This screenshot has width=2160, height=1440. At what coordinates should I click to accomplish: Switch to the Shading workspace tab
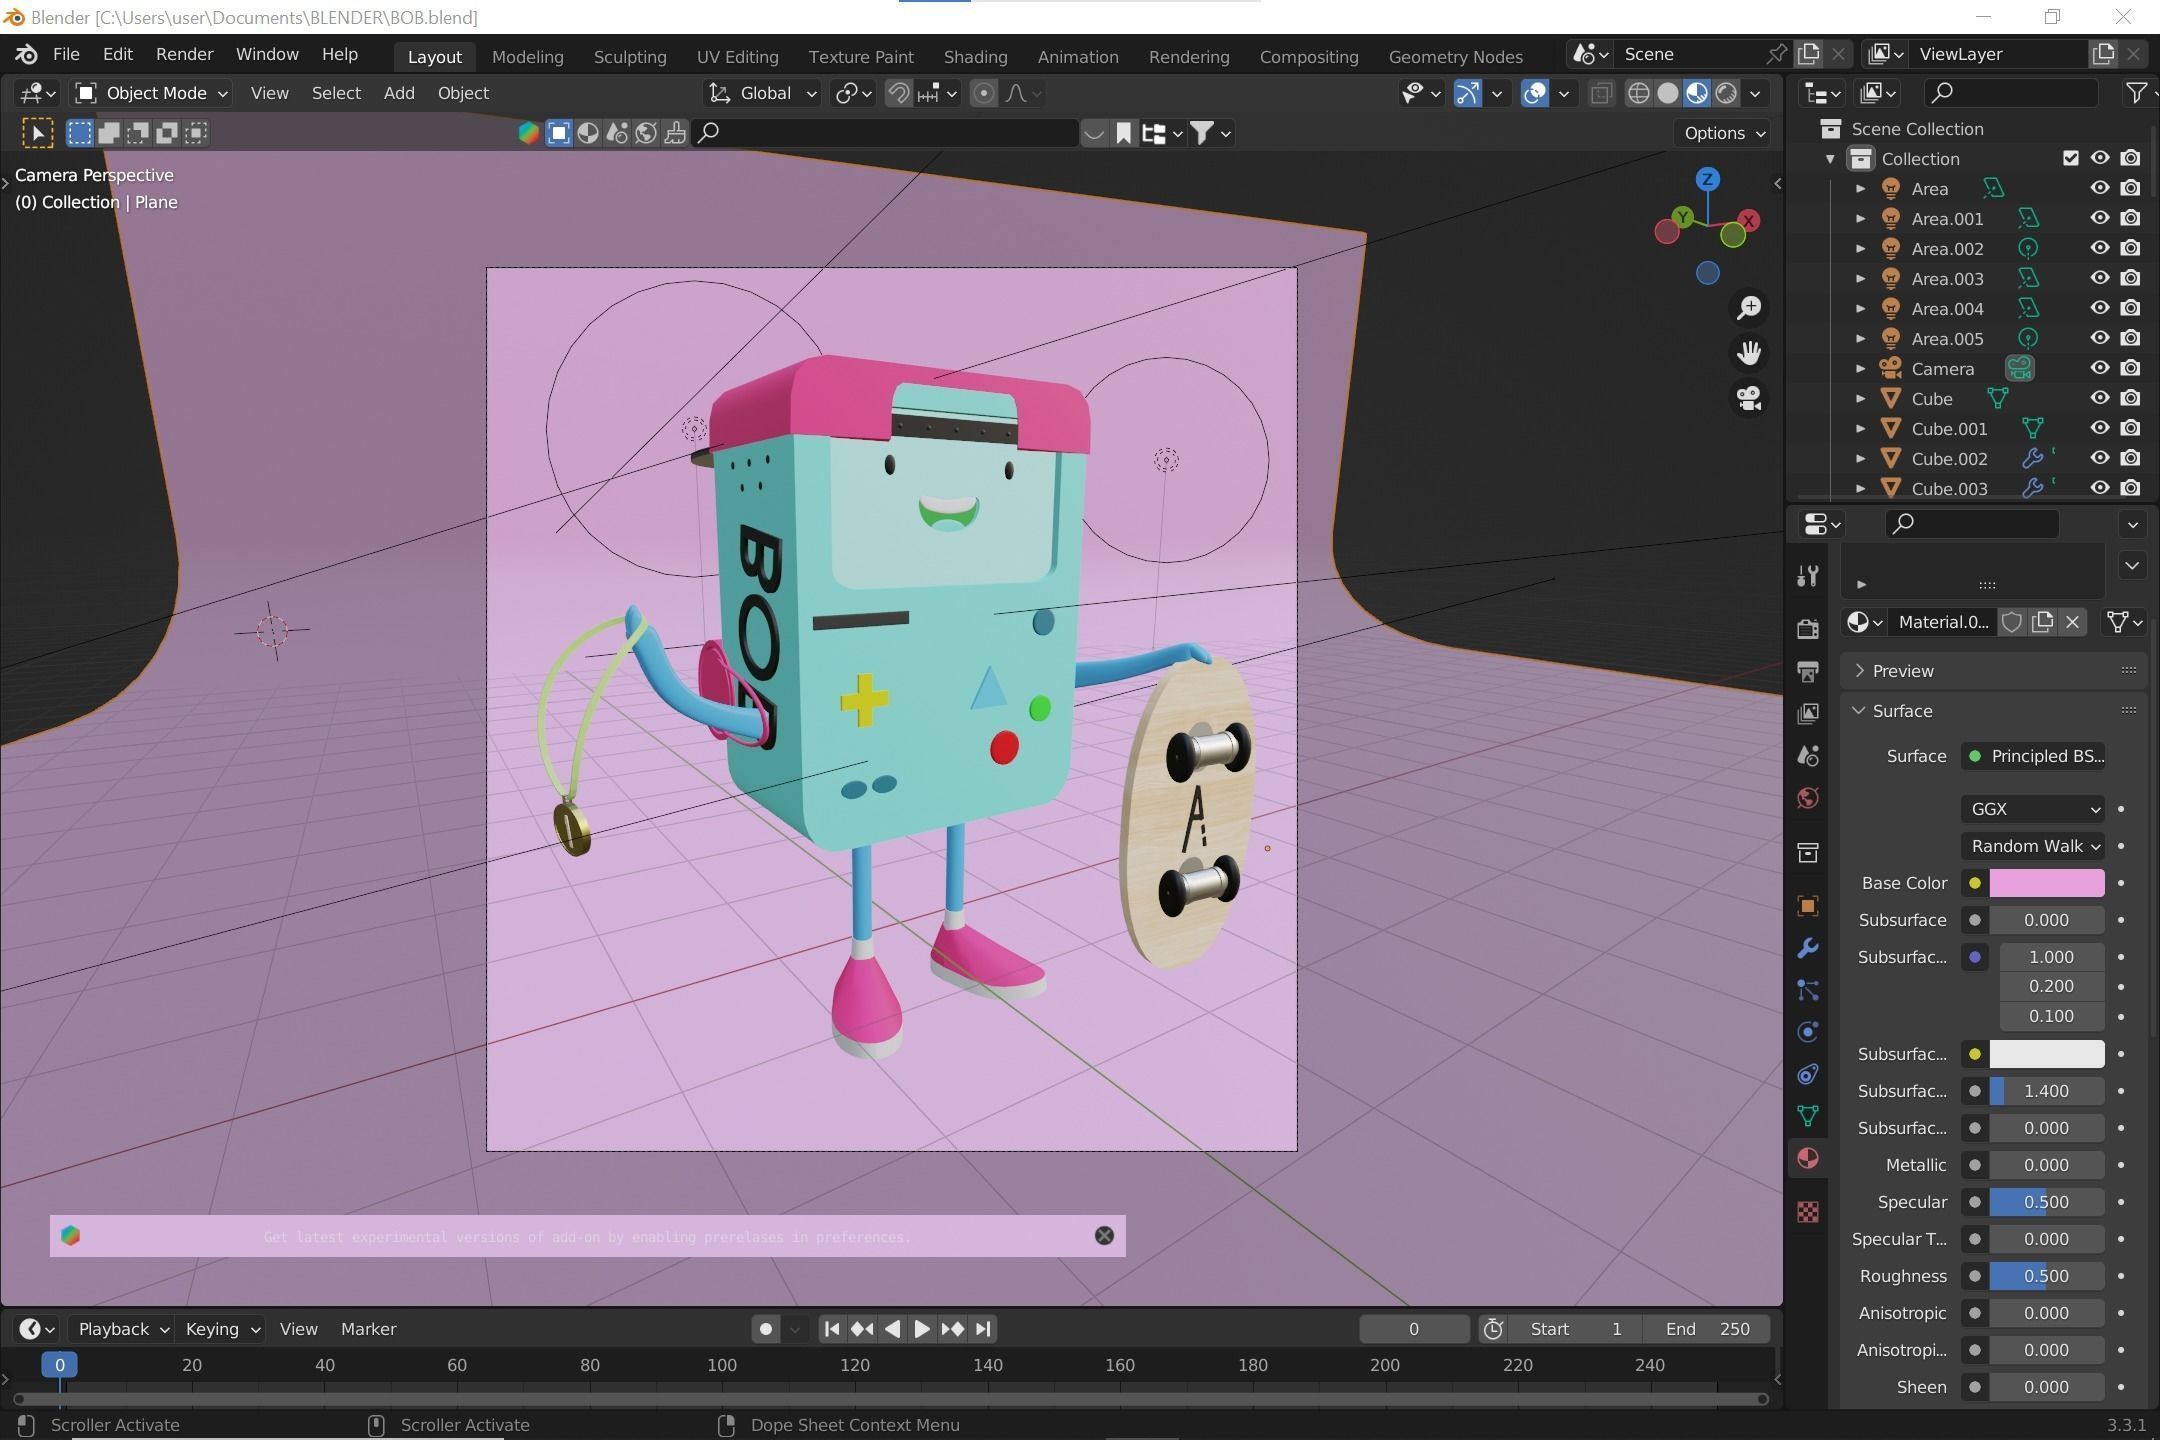(x=975, y=57)
